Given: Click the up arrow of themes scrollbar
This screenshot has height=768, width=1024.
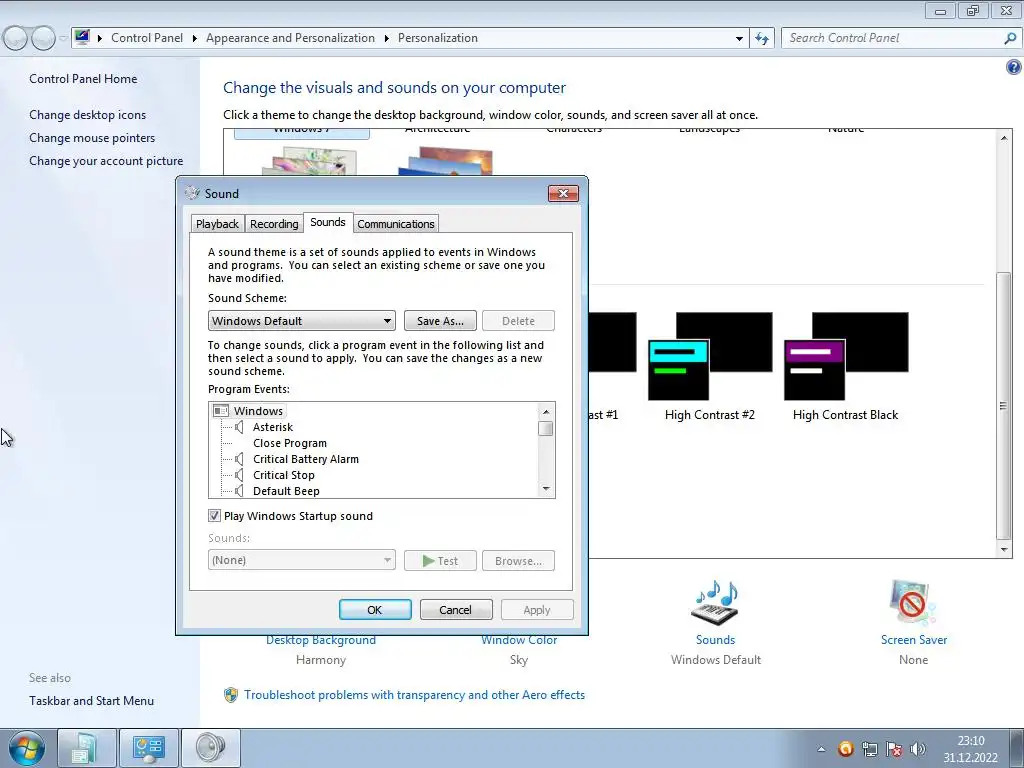Looking at the screenshot, I should (x=1004, y=138).
